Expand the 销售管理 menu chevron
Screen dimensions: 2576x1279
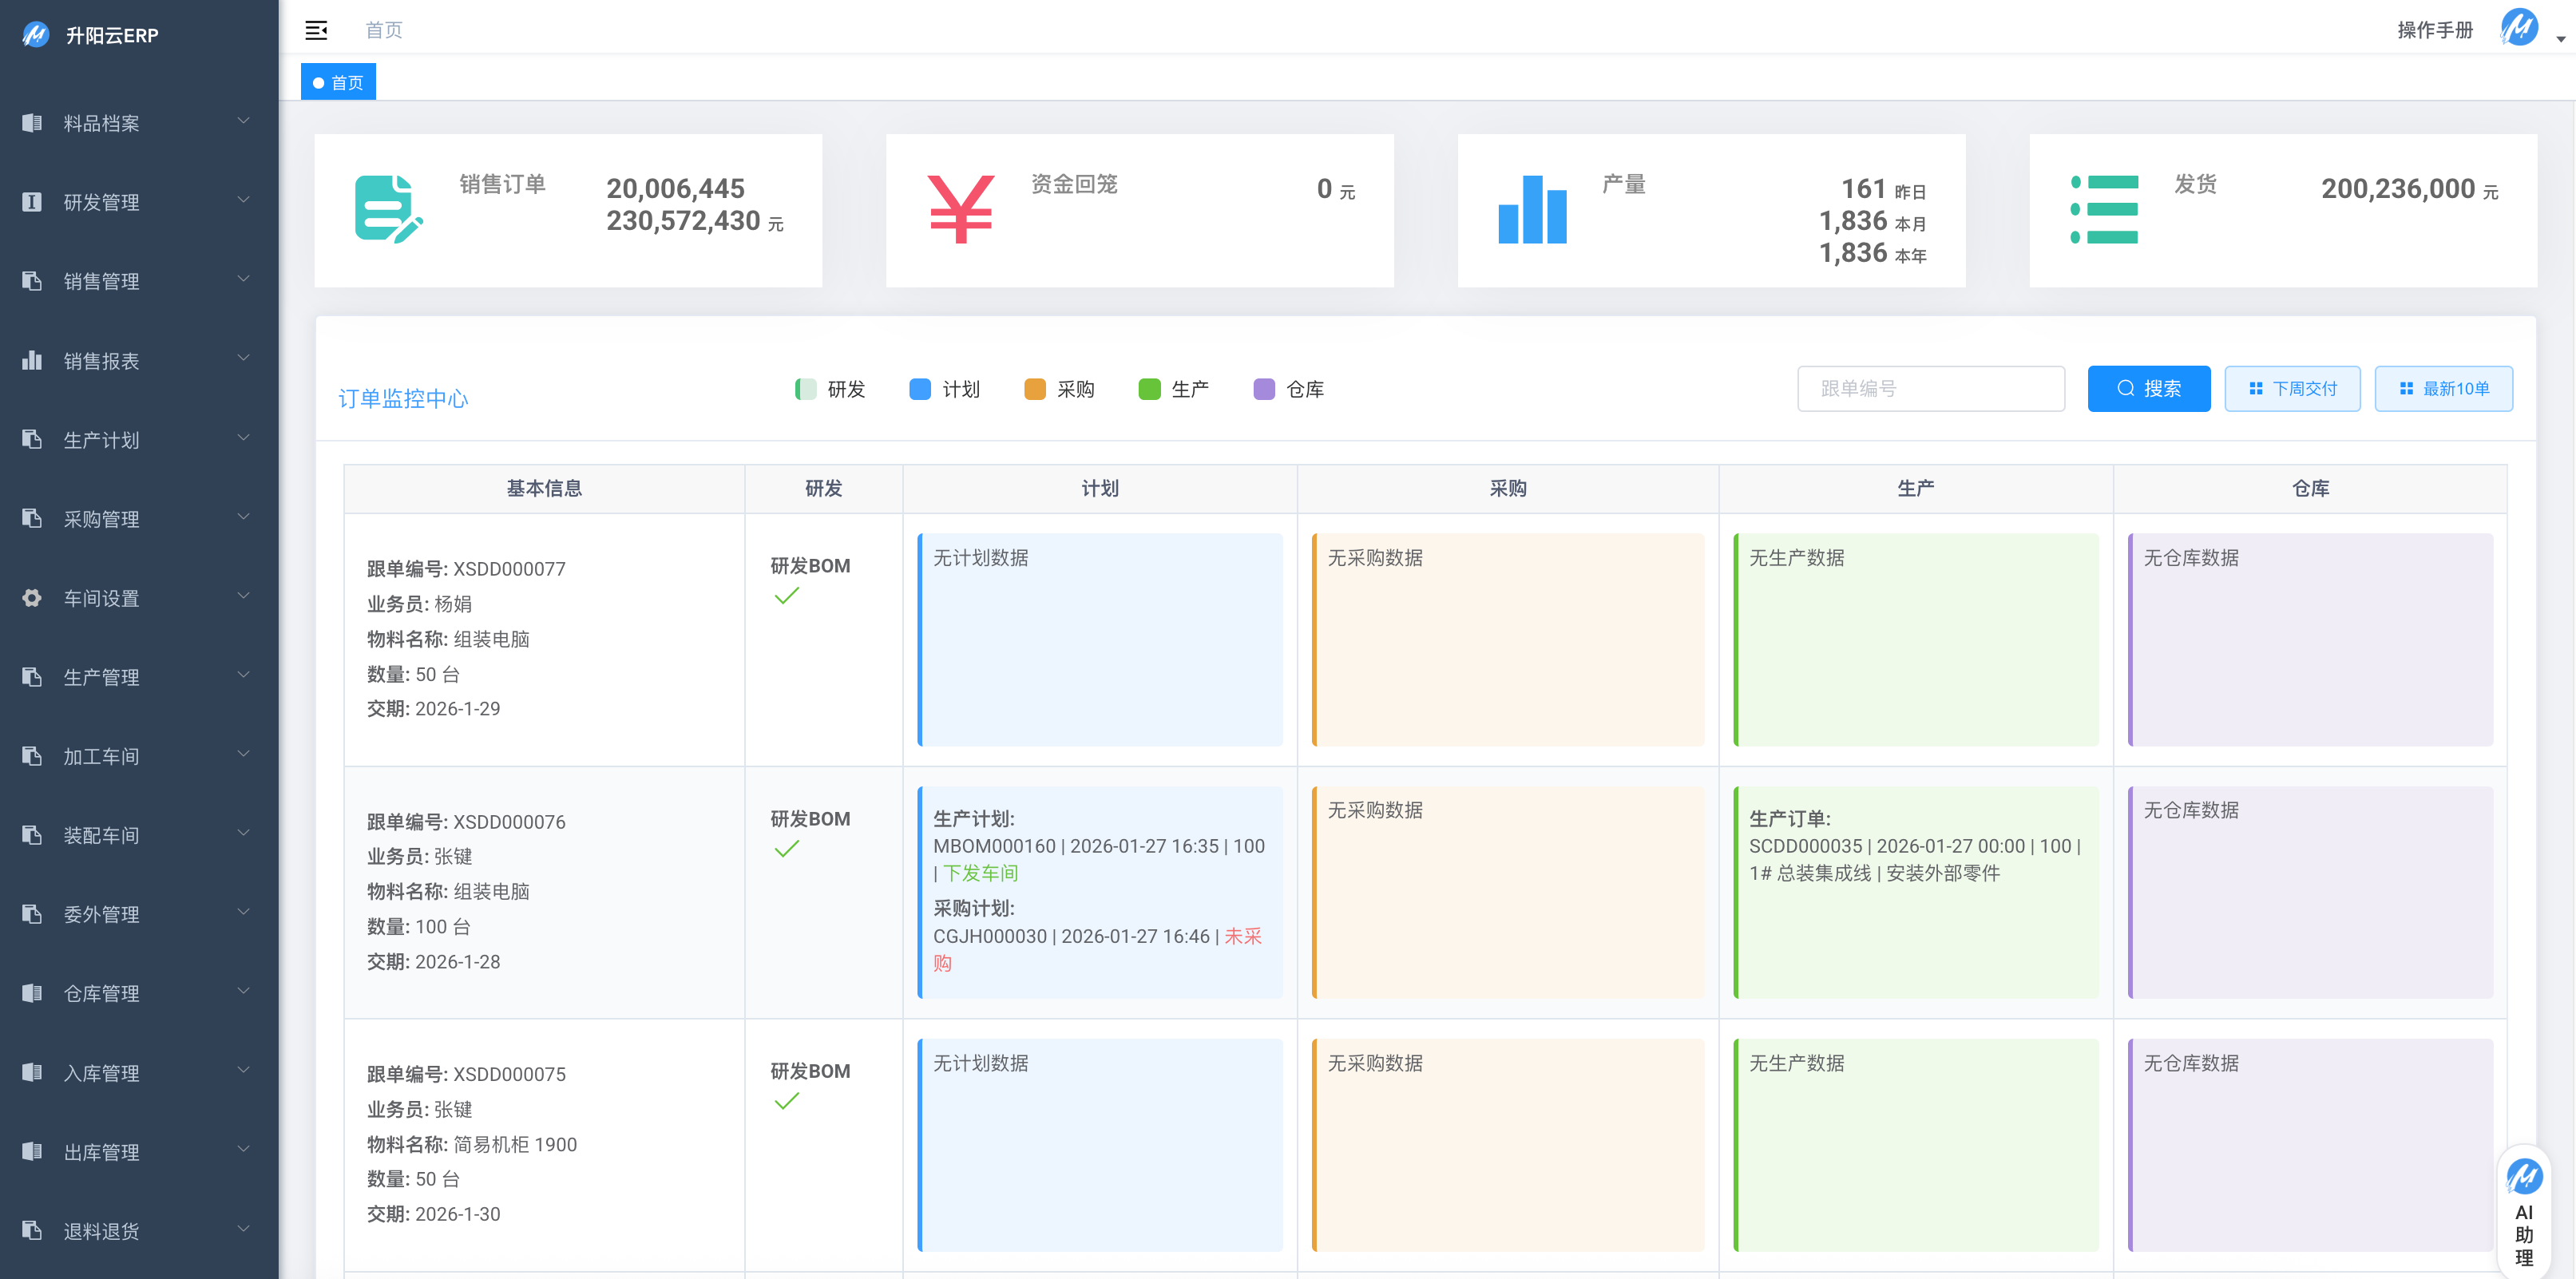point(243,279)
